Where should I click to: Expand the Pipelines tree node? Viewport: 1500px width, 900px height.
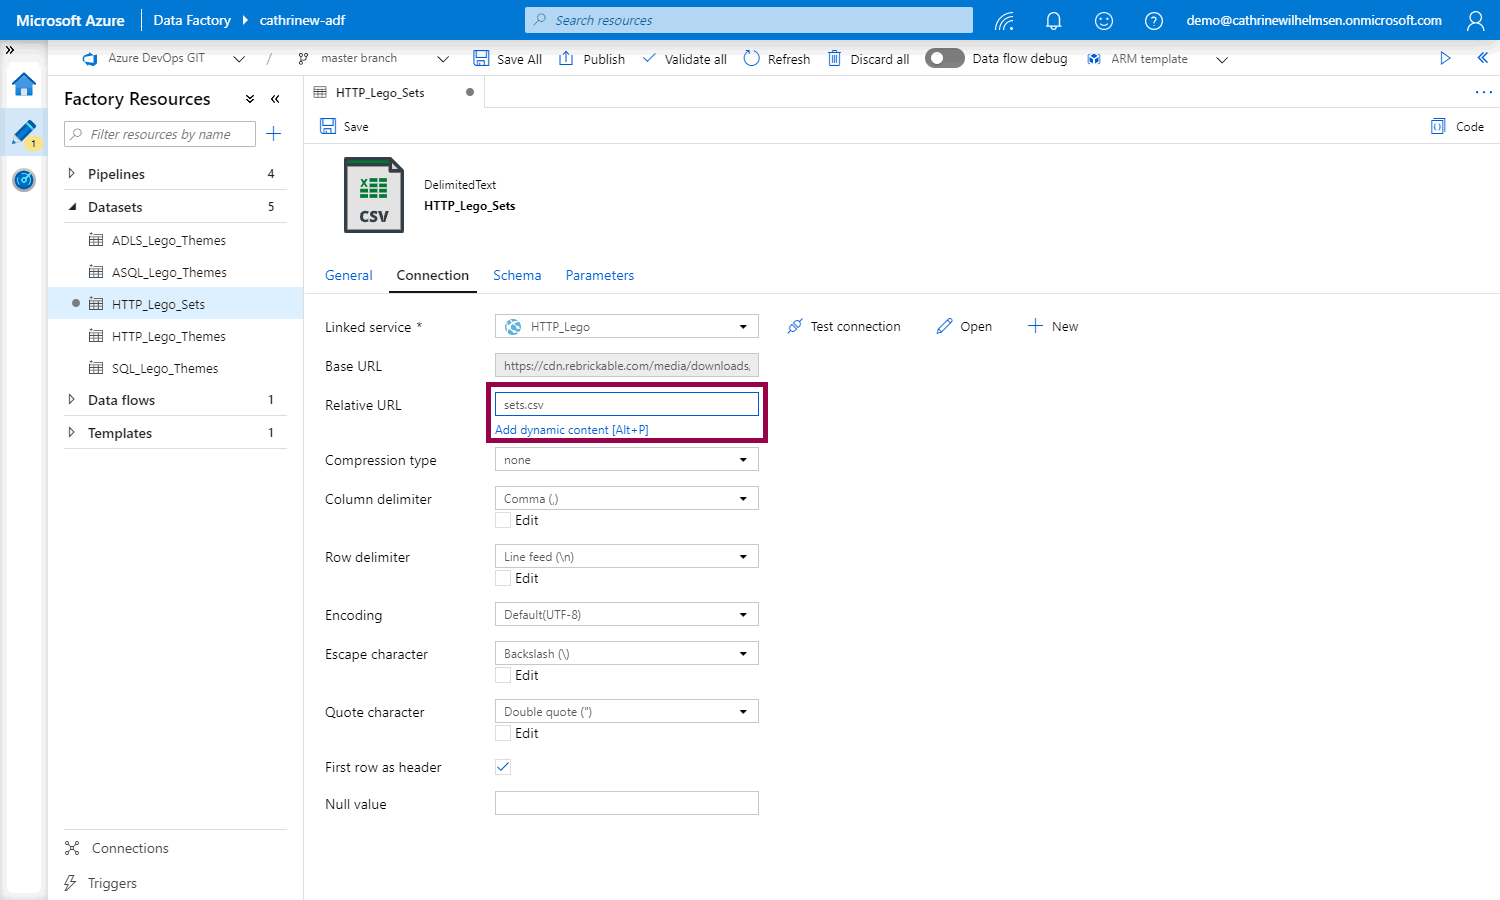pos(71,174)
